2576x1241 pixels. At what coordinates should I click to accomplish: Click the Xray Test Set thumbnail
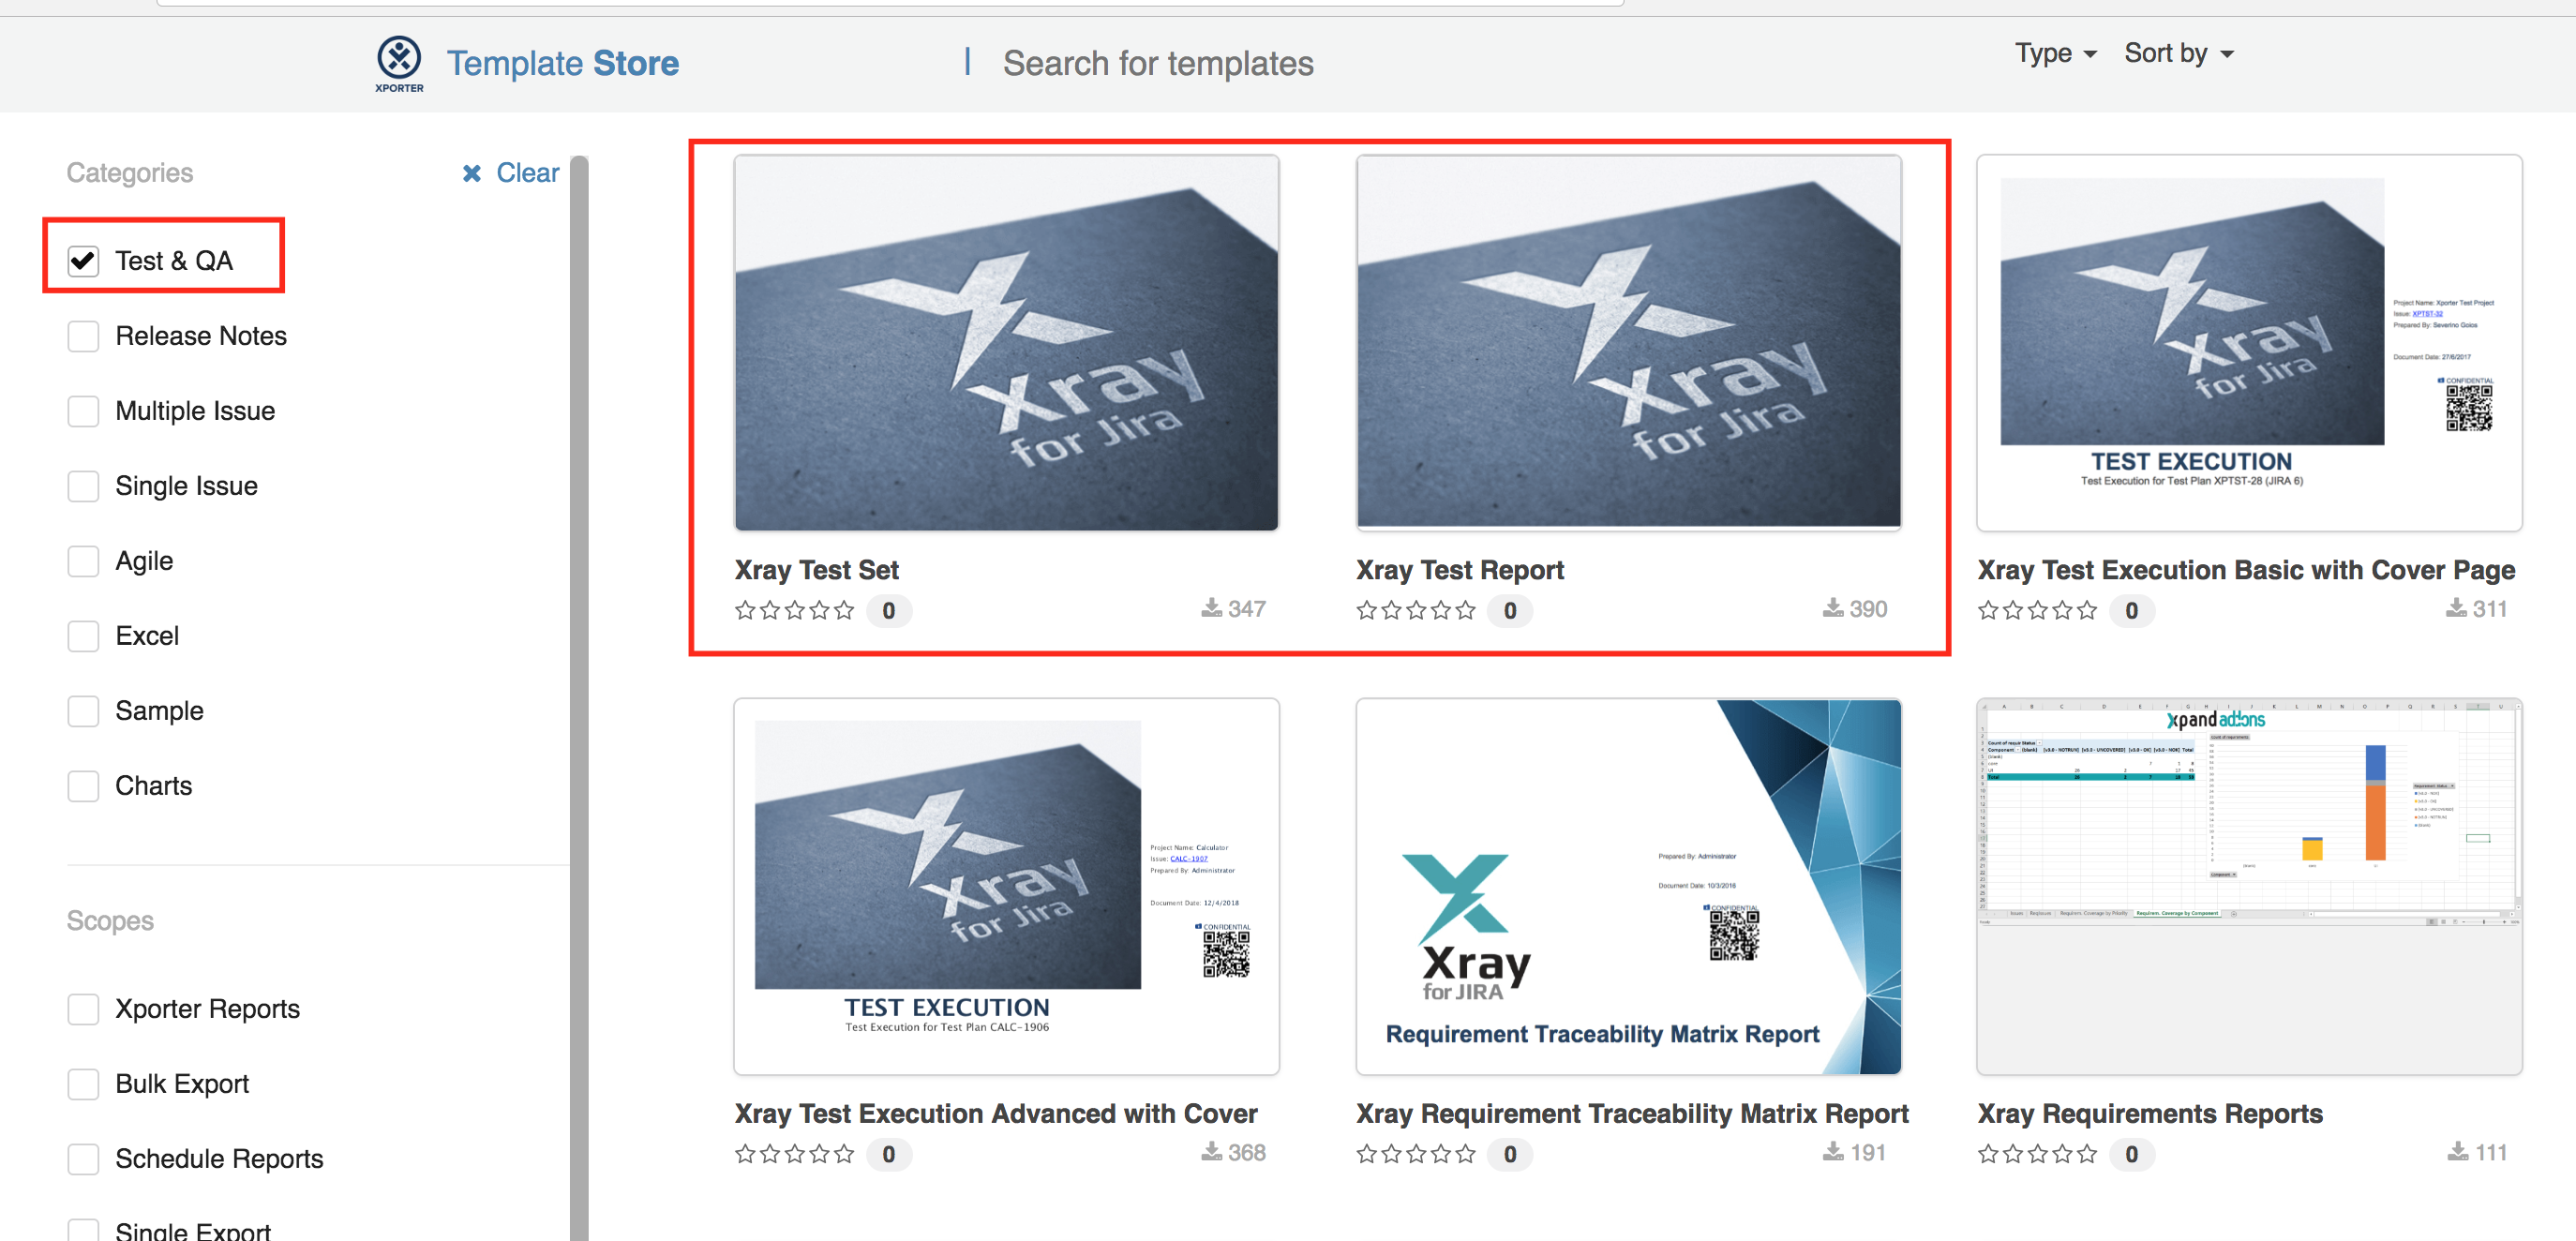[1006, 342]
